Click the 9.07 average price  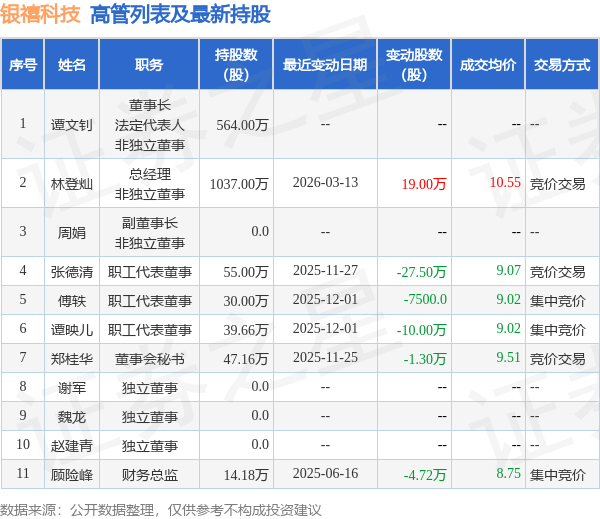point(509,270)
